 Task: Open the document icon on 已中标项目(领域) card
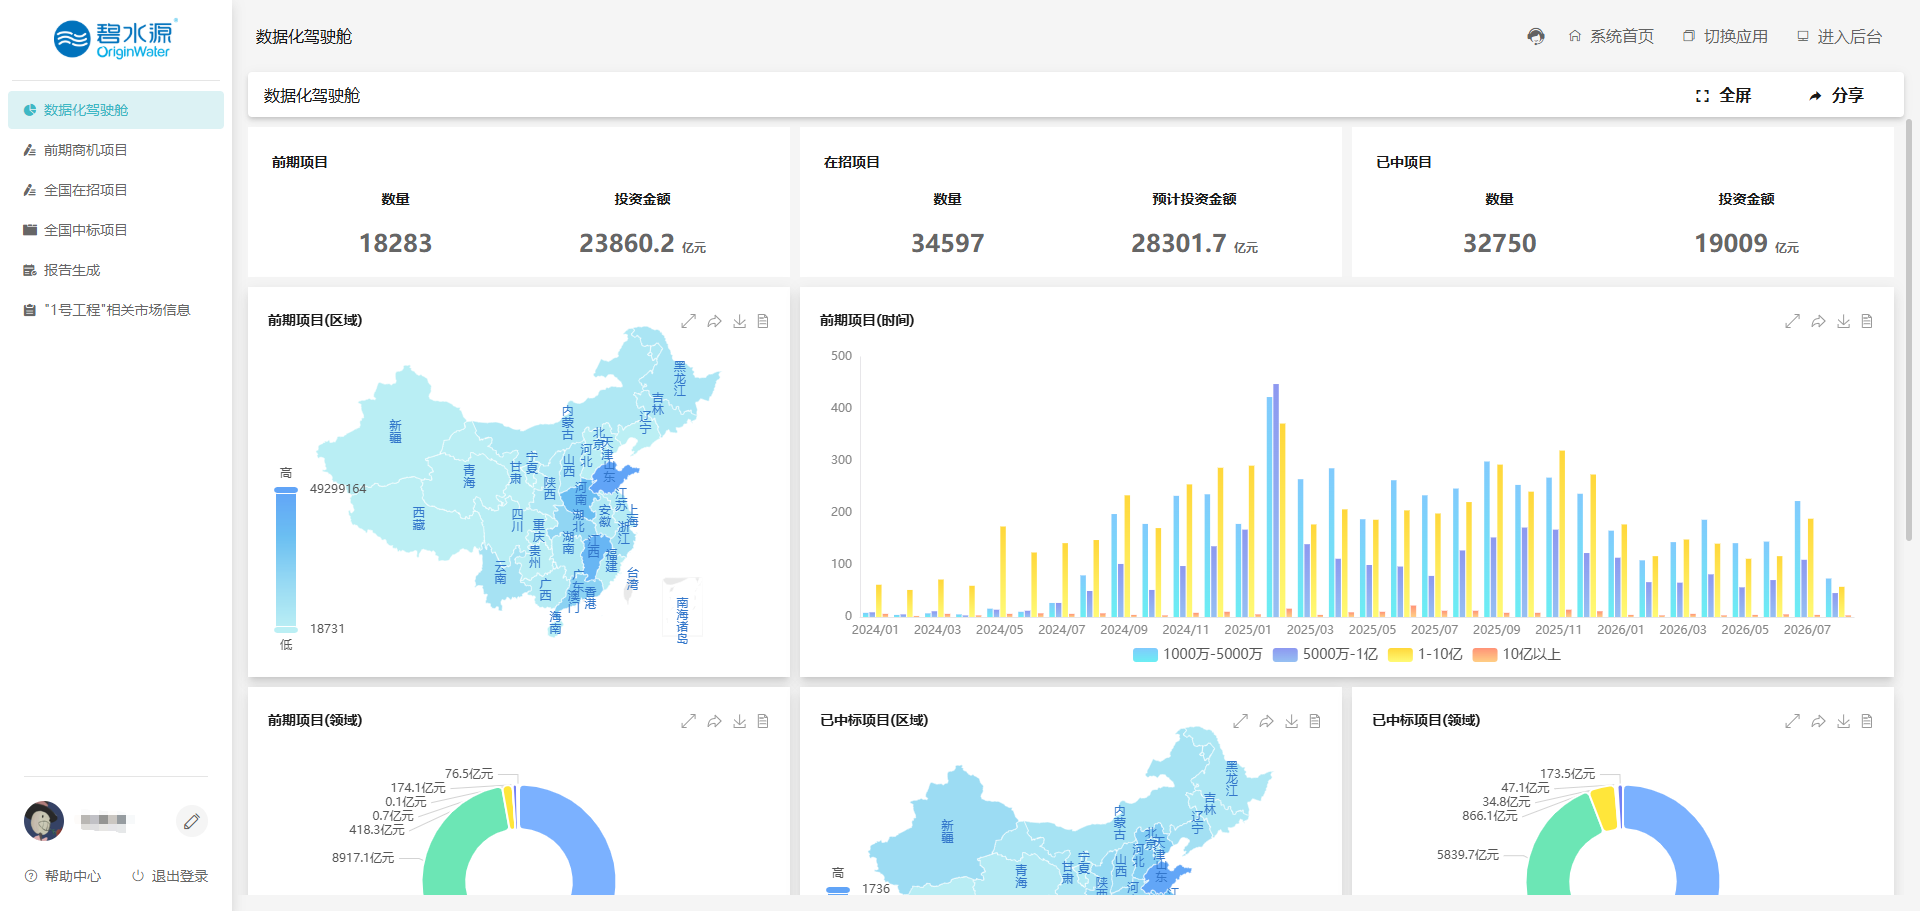1867,721
